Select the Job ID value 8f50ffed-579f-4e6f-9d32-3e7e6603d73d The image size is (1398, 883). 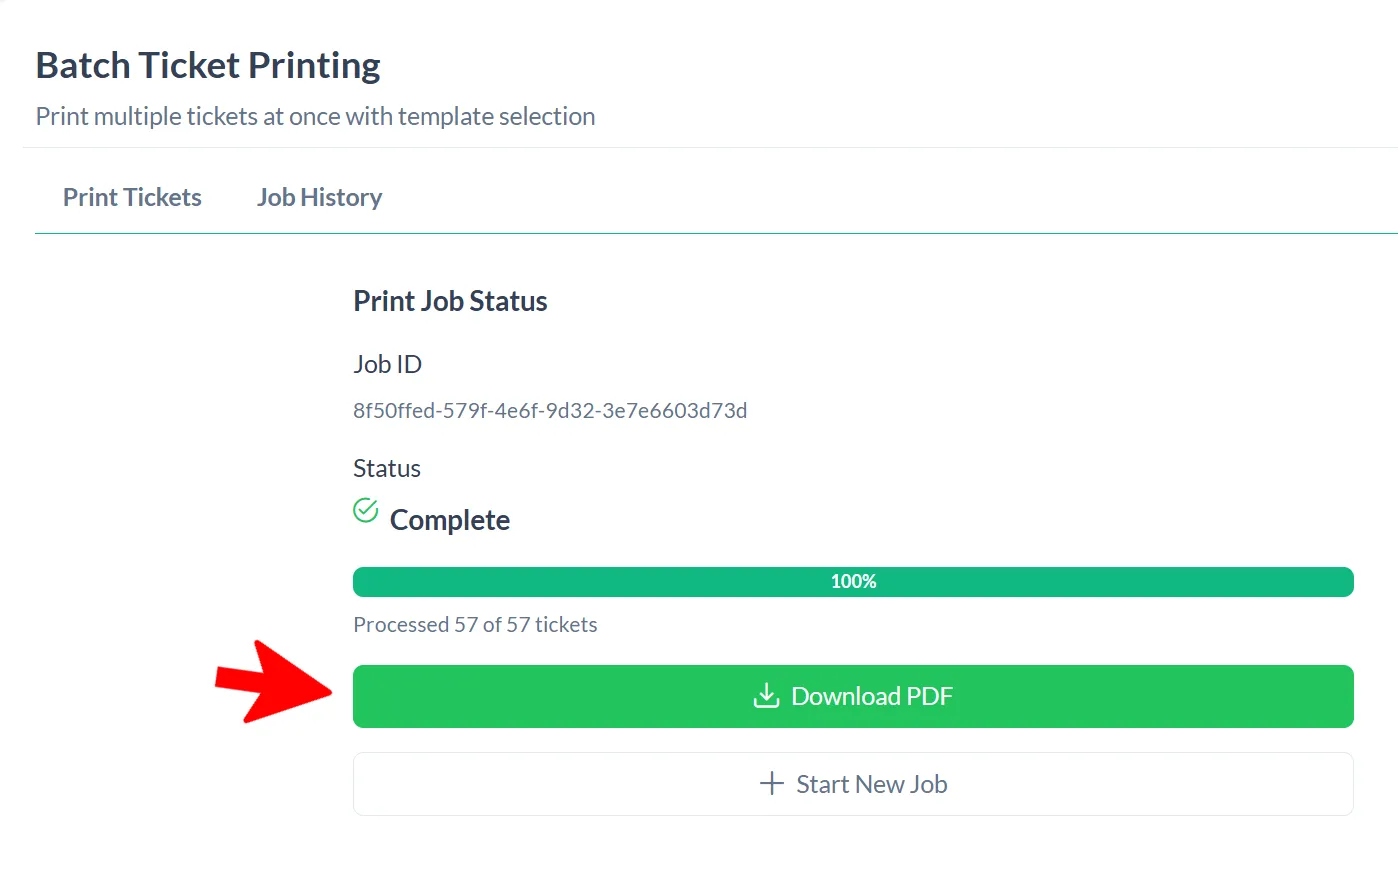(550, 410)
